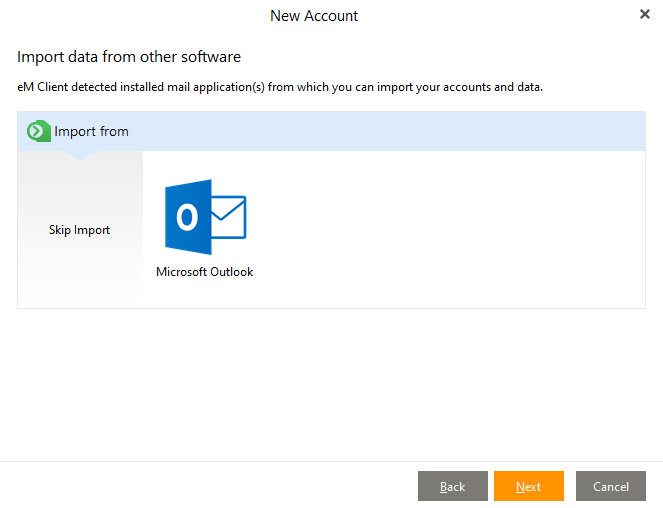The image size is (663, 508).
Task: Go Back to the previous step
Action: (x=452, y=486)
